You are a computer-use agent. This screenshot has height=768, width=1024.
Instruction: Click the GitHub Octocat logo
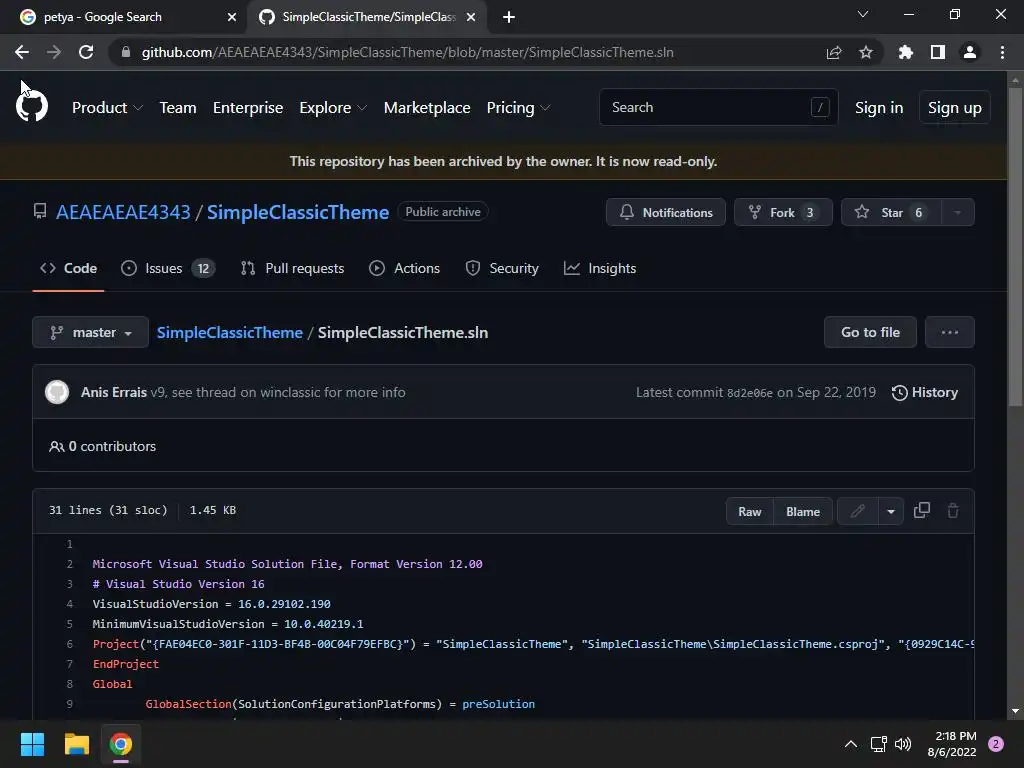31,106
